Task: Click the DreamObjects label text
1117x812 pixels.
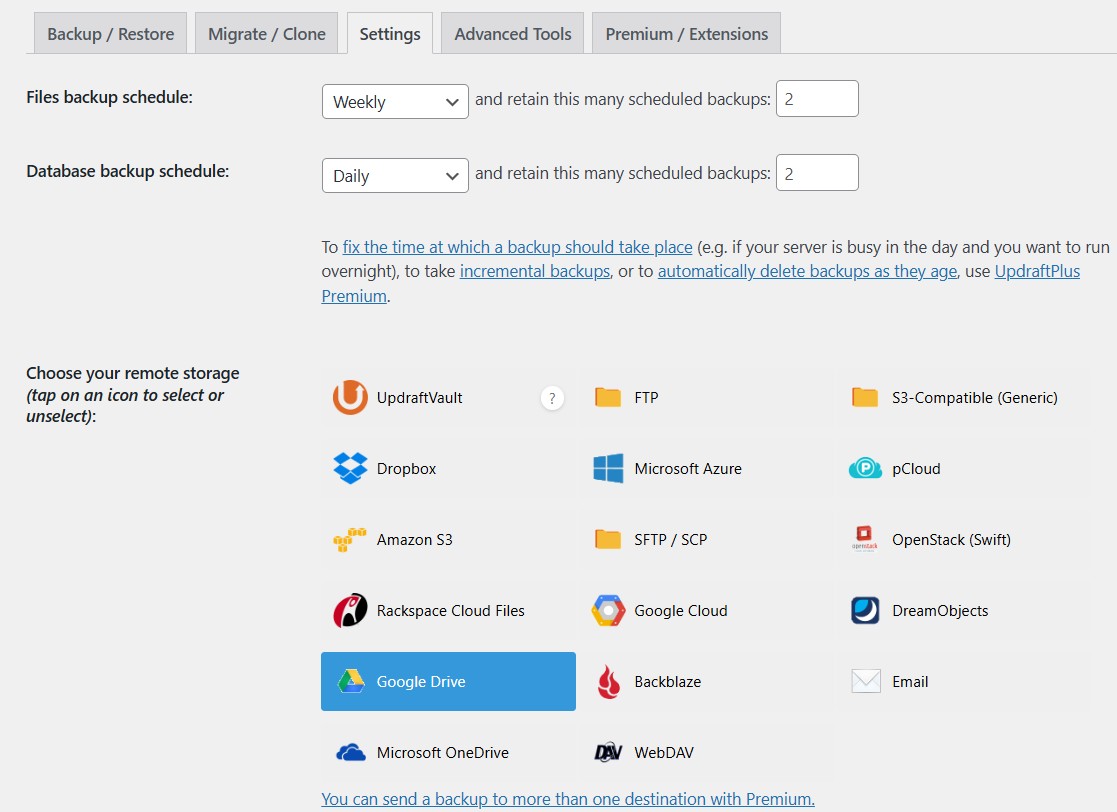Action: click(x=940, y=610)
